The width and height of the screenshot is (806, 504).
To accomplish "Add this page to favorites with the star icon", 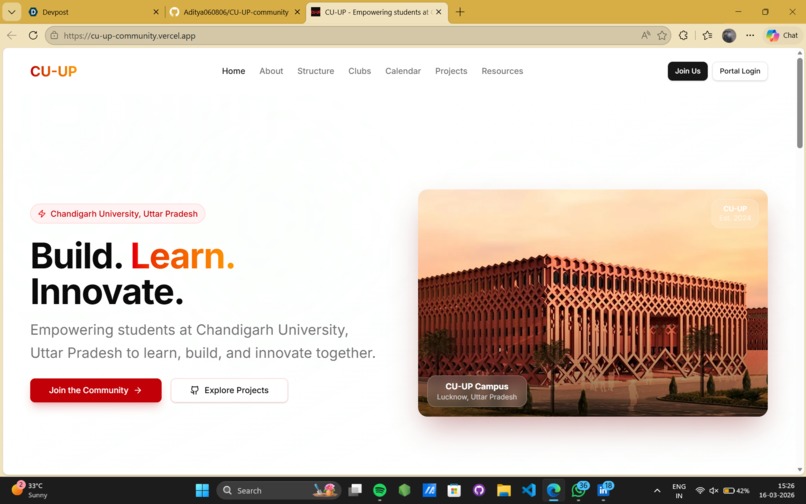I will click(x=662, y=35).
